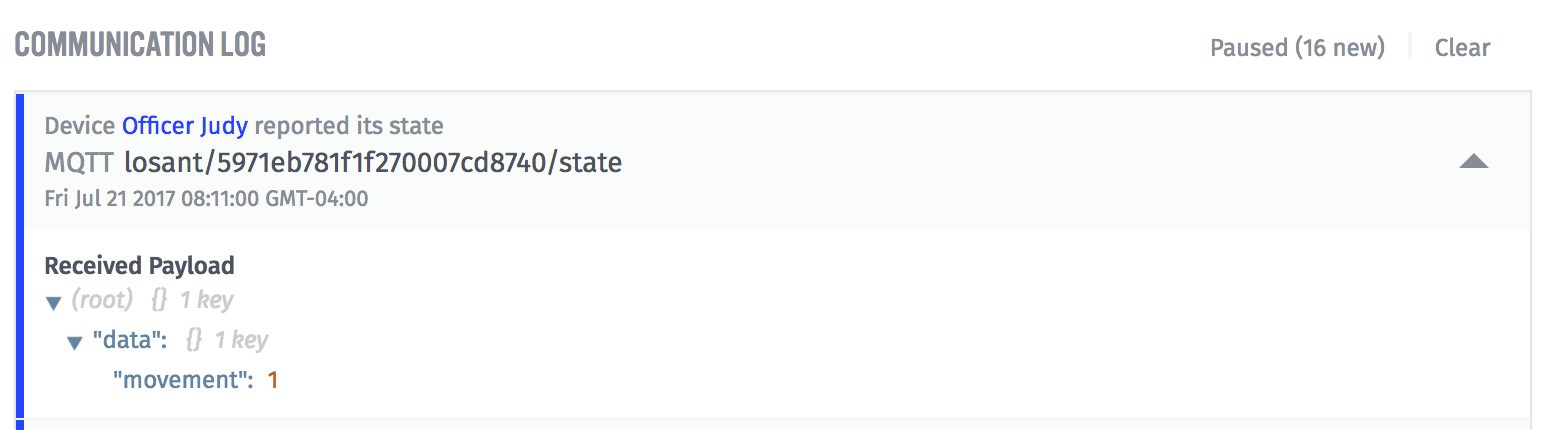This screenshot has width=1558, height=430.
Task: Click the Received Payload heading
Action: tap(139, 266)
